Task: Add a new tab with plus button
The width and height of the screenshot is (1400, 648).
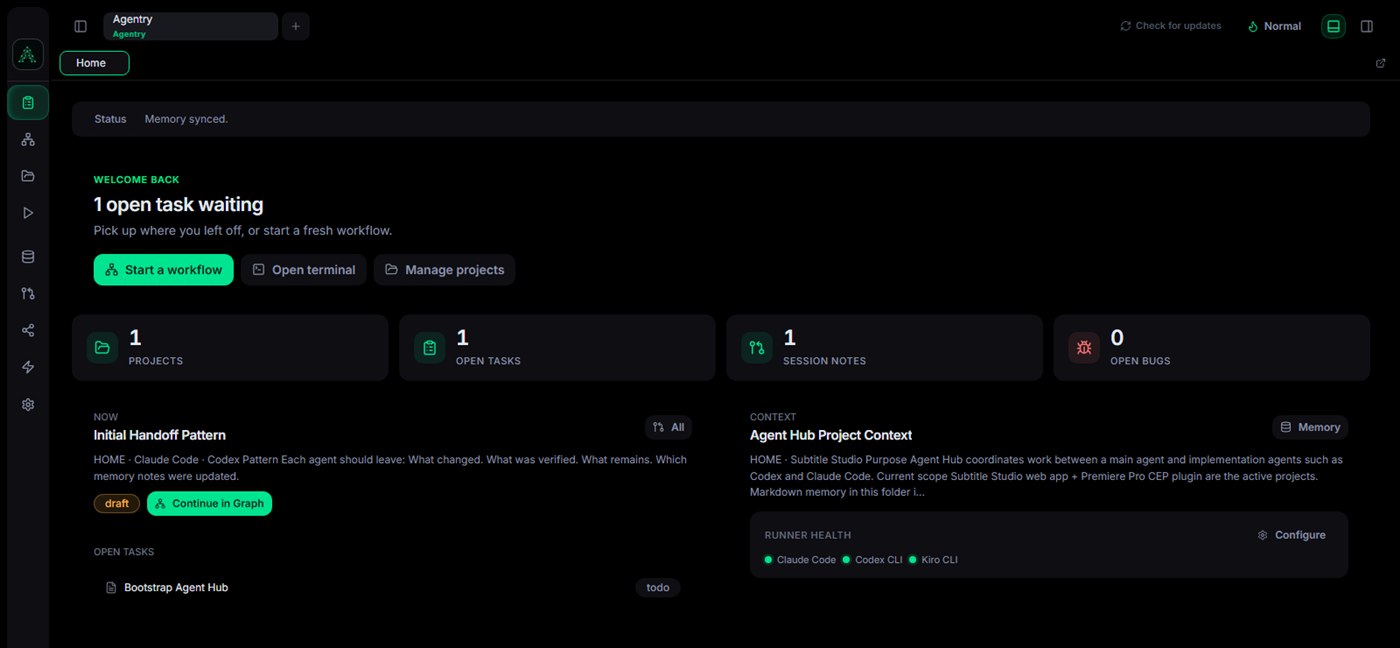Action: pos(296,26)
